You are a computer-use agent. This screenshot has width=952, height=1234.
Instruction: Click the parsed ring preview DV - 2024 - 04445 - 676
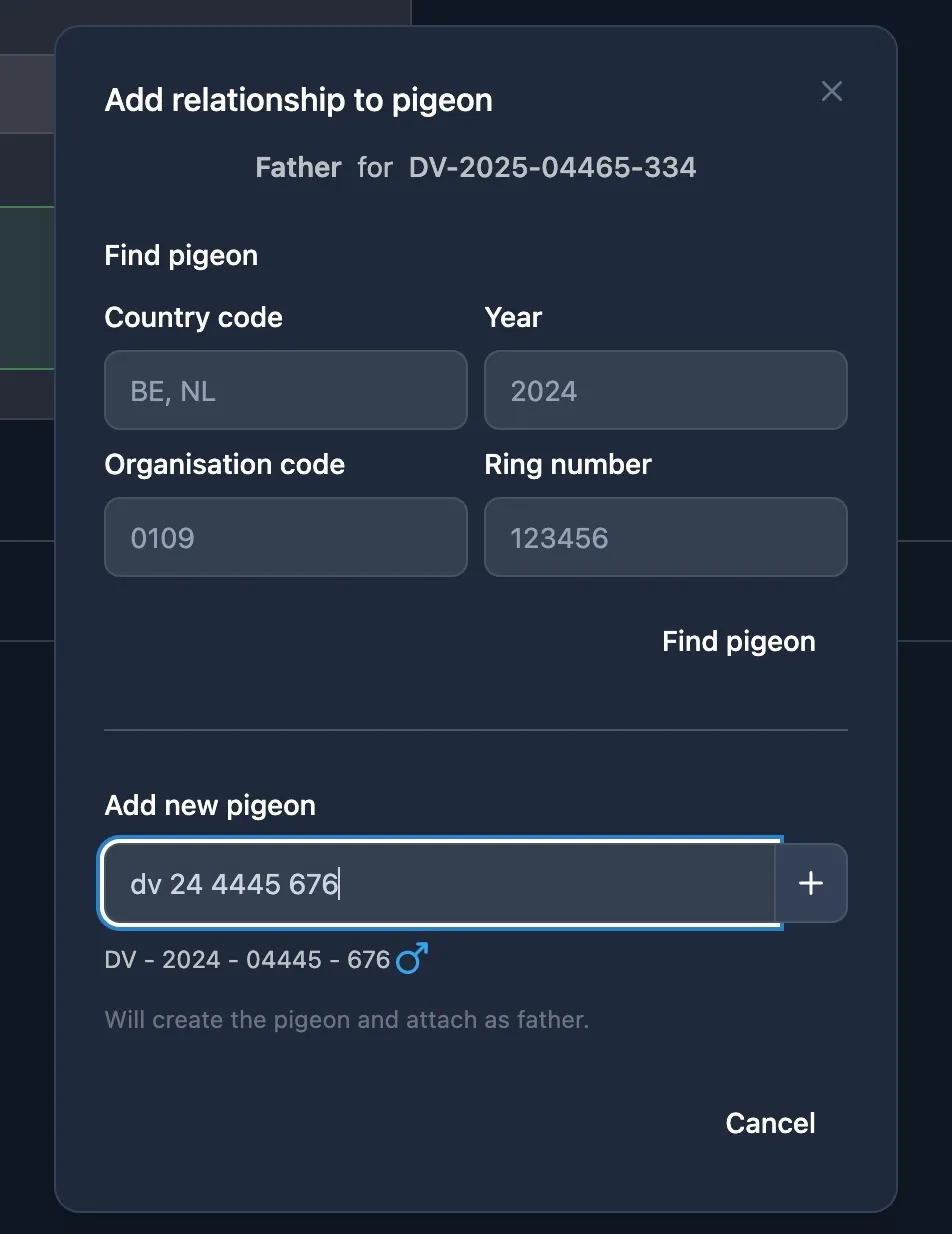click(x=247, y=960)
